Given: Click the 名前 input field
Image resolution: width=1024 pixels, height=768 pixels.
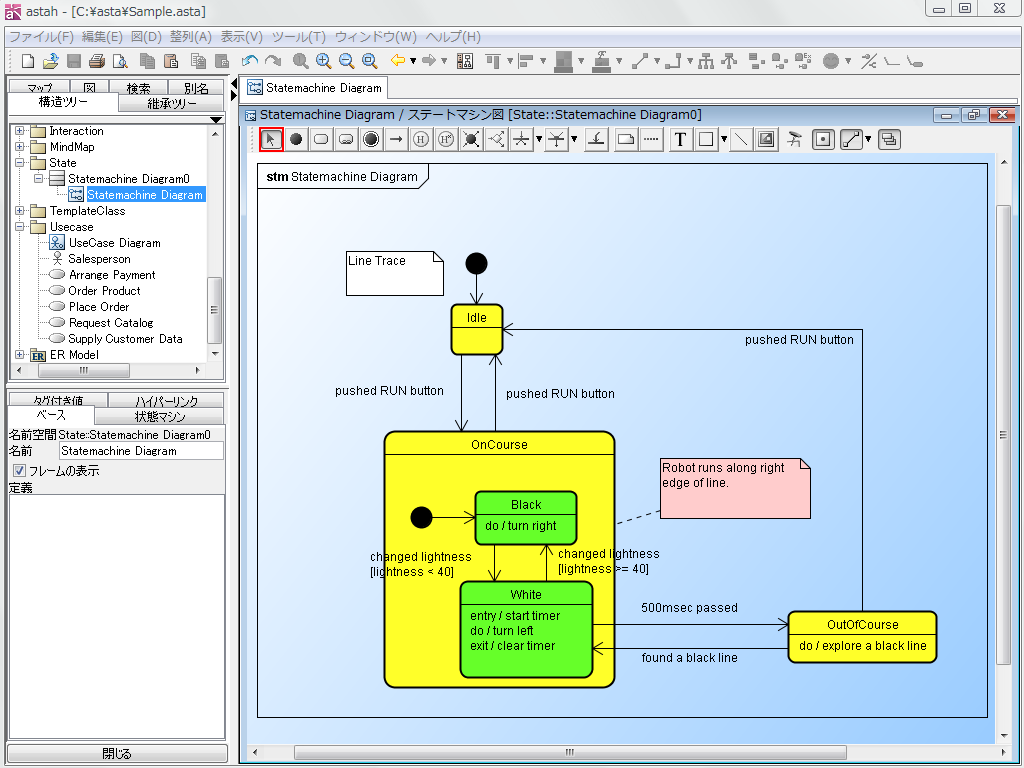Looking at the screenshot, I should click(x=141, y=451).
